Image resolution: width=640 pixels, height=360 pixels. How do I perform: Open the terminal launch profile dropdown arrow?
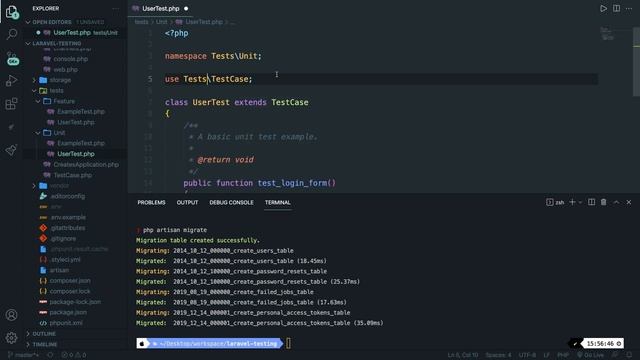coord(580,202)
